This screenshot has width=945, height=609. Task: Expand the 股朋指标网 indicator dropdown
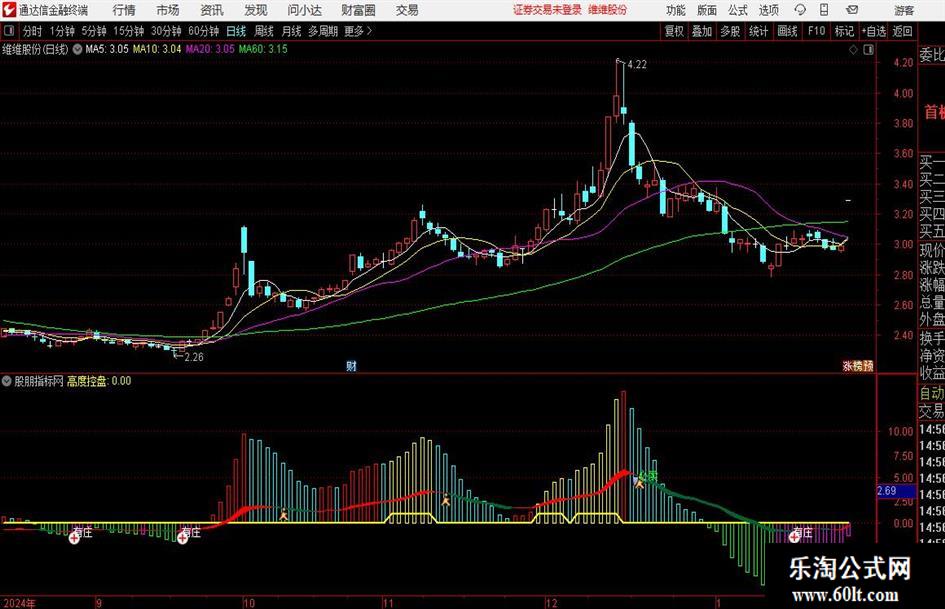point(7,381)
